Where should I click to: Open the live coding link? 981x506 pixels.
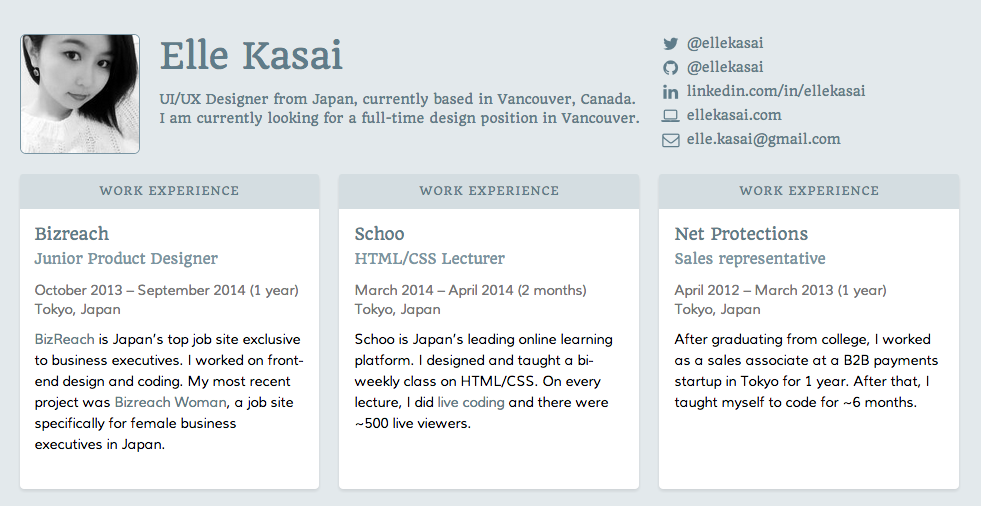[x=470, y=402]
